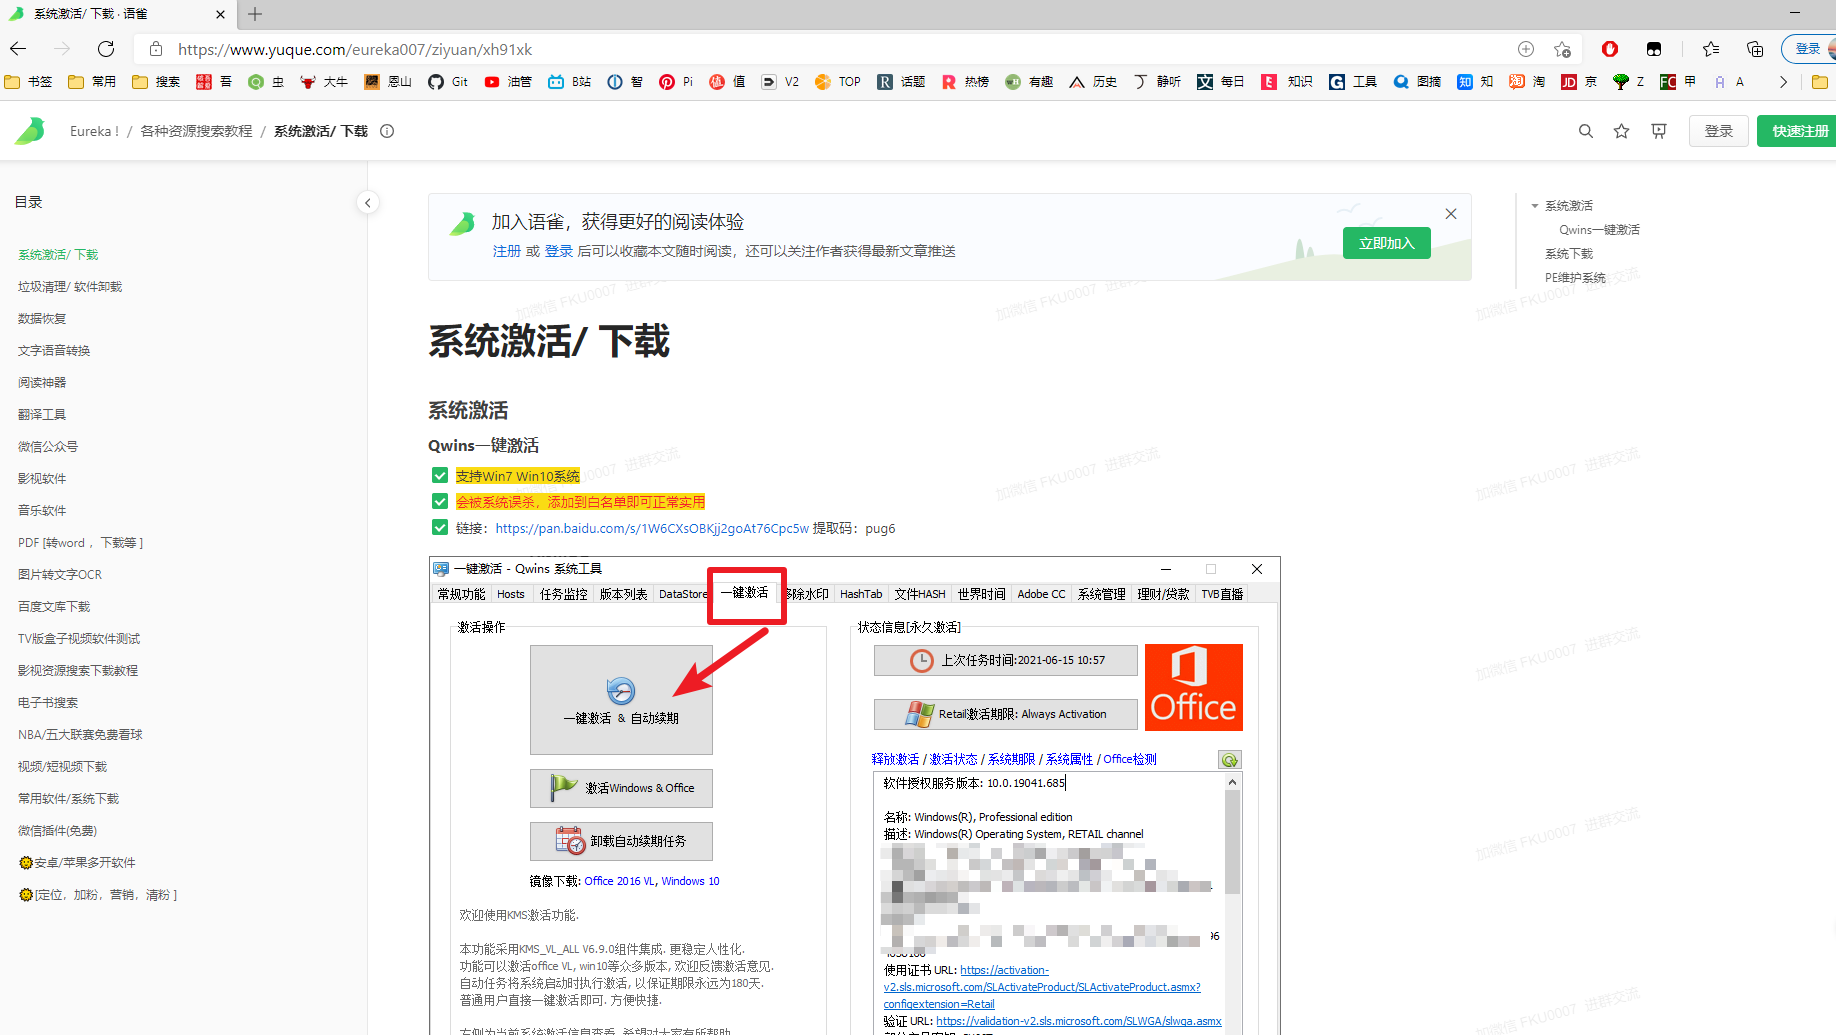This screenshot has width=1836, height=1035.
Task: Open 文字语音转换 in the sidebar
Action: click(54, 351)
